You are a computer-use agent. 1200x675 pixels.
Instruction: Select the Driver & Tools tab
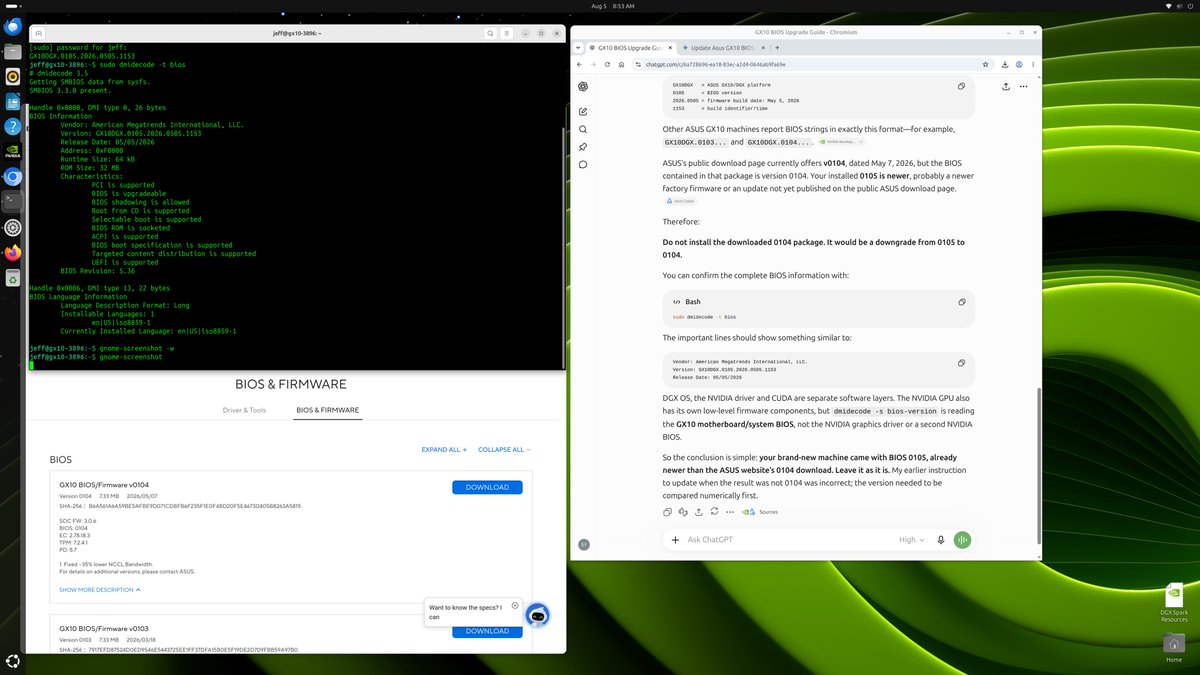[244, 410]
